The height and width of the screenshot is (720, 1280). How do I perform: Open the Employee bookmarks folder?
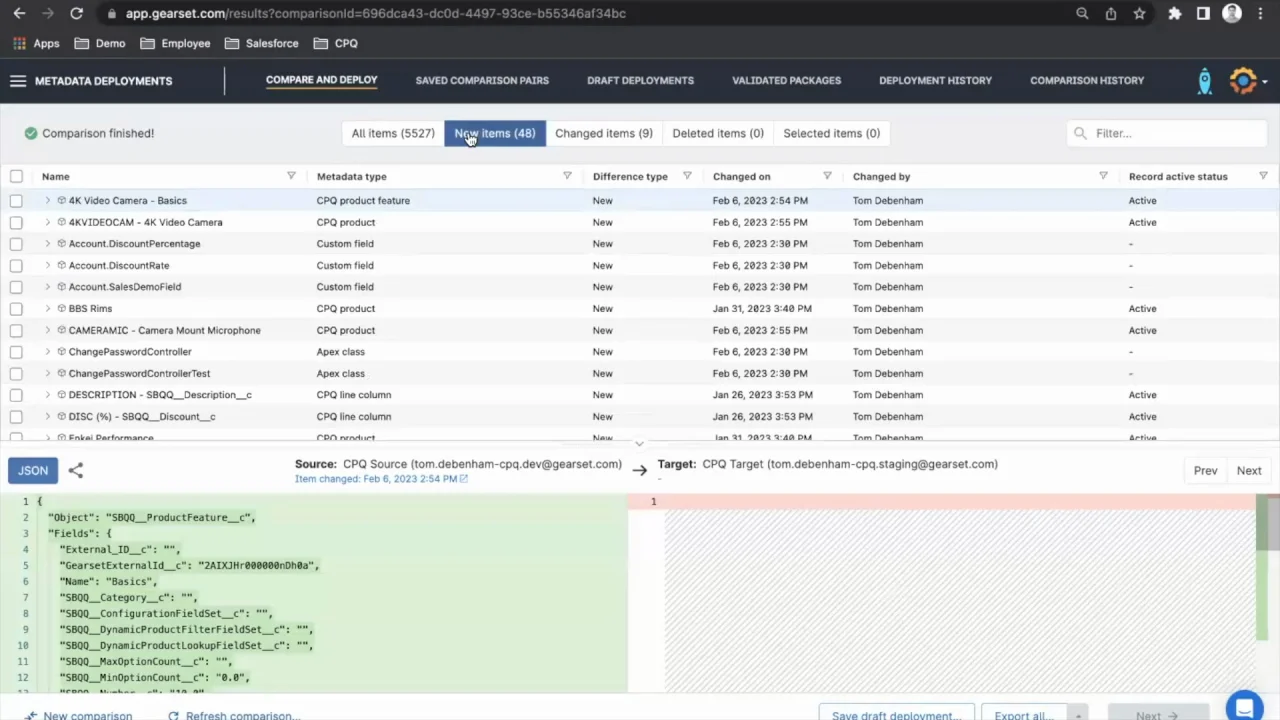click(175, 43)
